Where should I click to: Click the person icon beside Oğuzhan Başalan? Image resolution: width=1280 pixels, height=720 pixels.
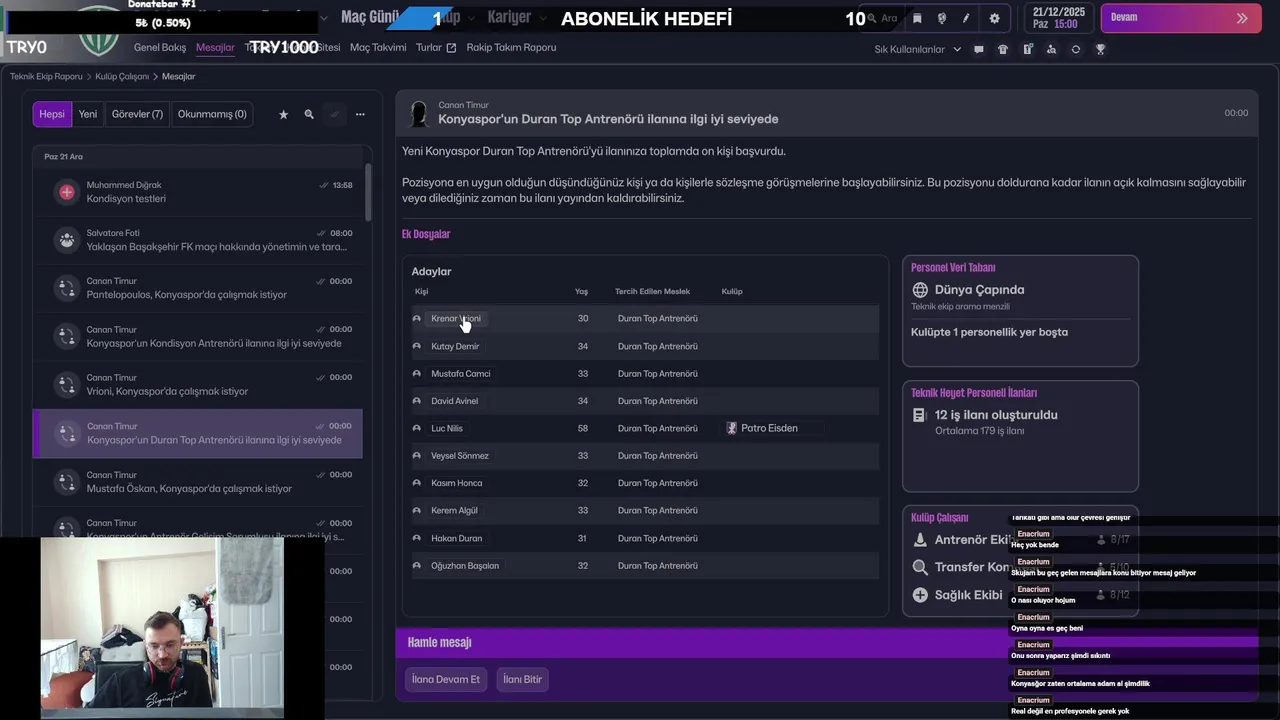click(417, 566)
